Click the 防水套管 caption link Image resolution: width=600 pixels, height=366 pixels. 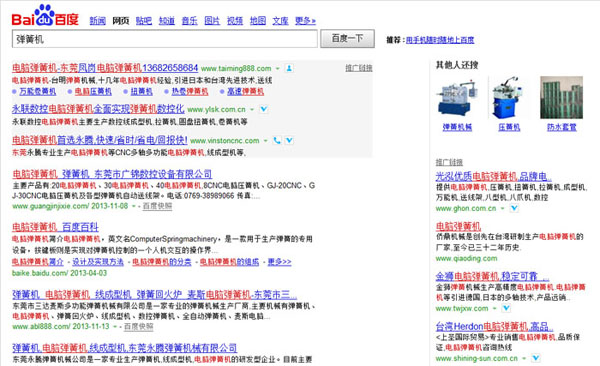click(x=561, y=127)
